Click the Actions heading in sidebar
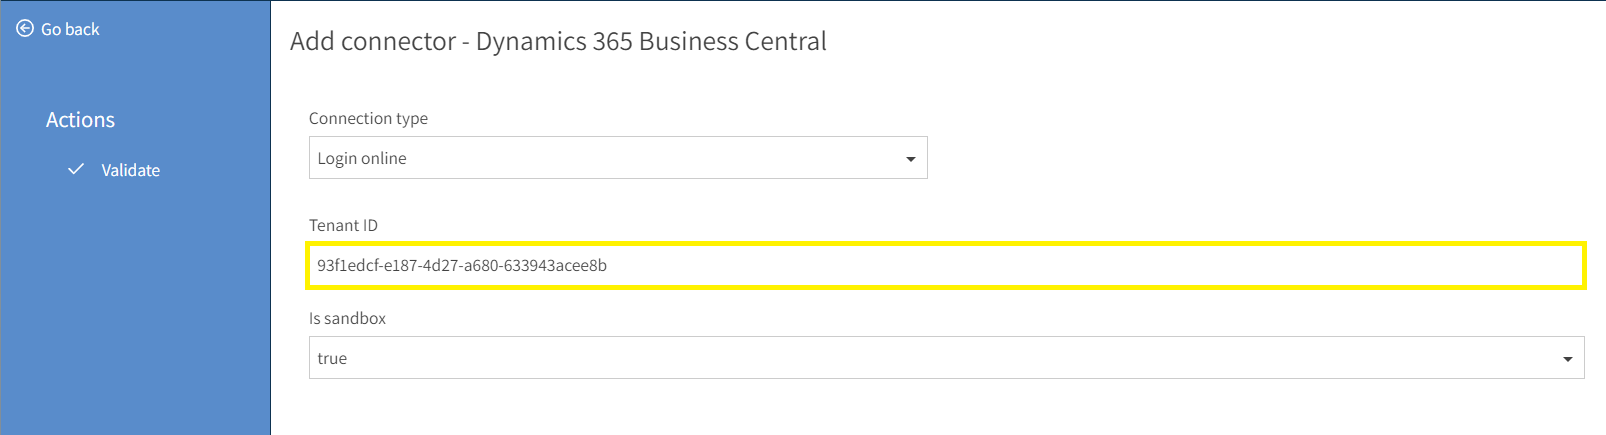 (x=81, y=120)
